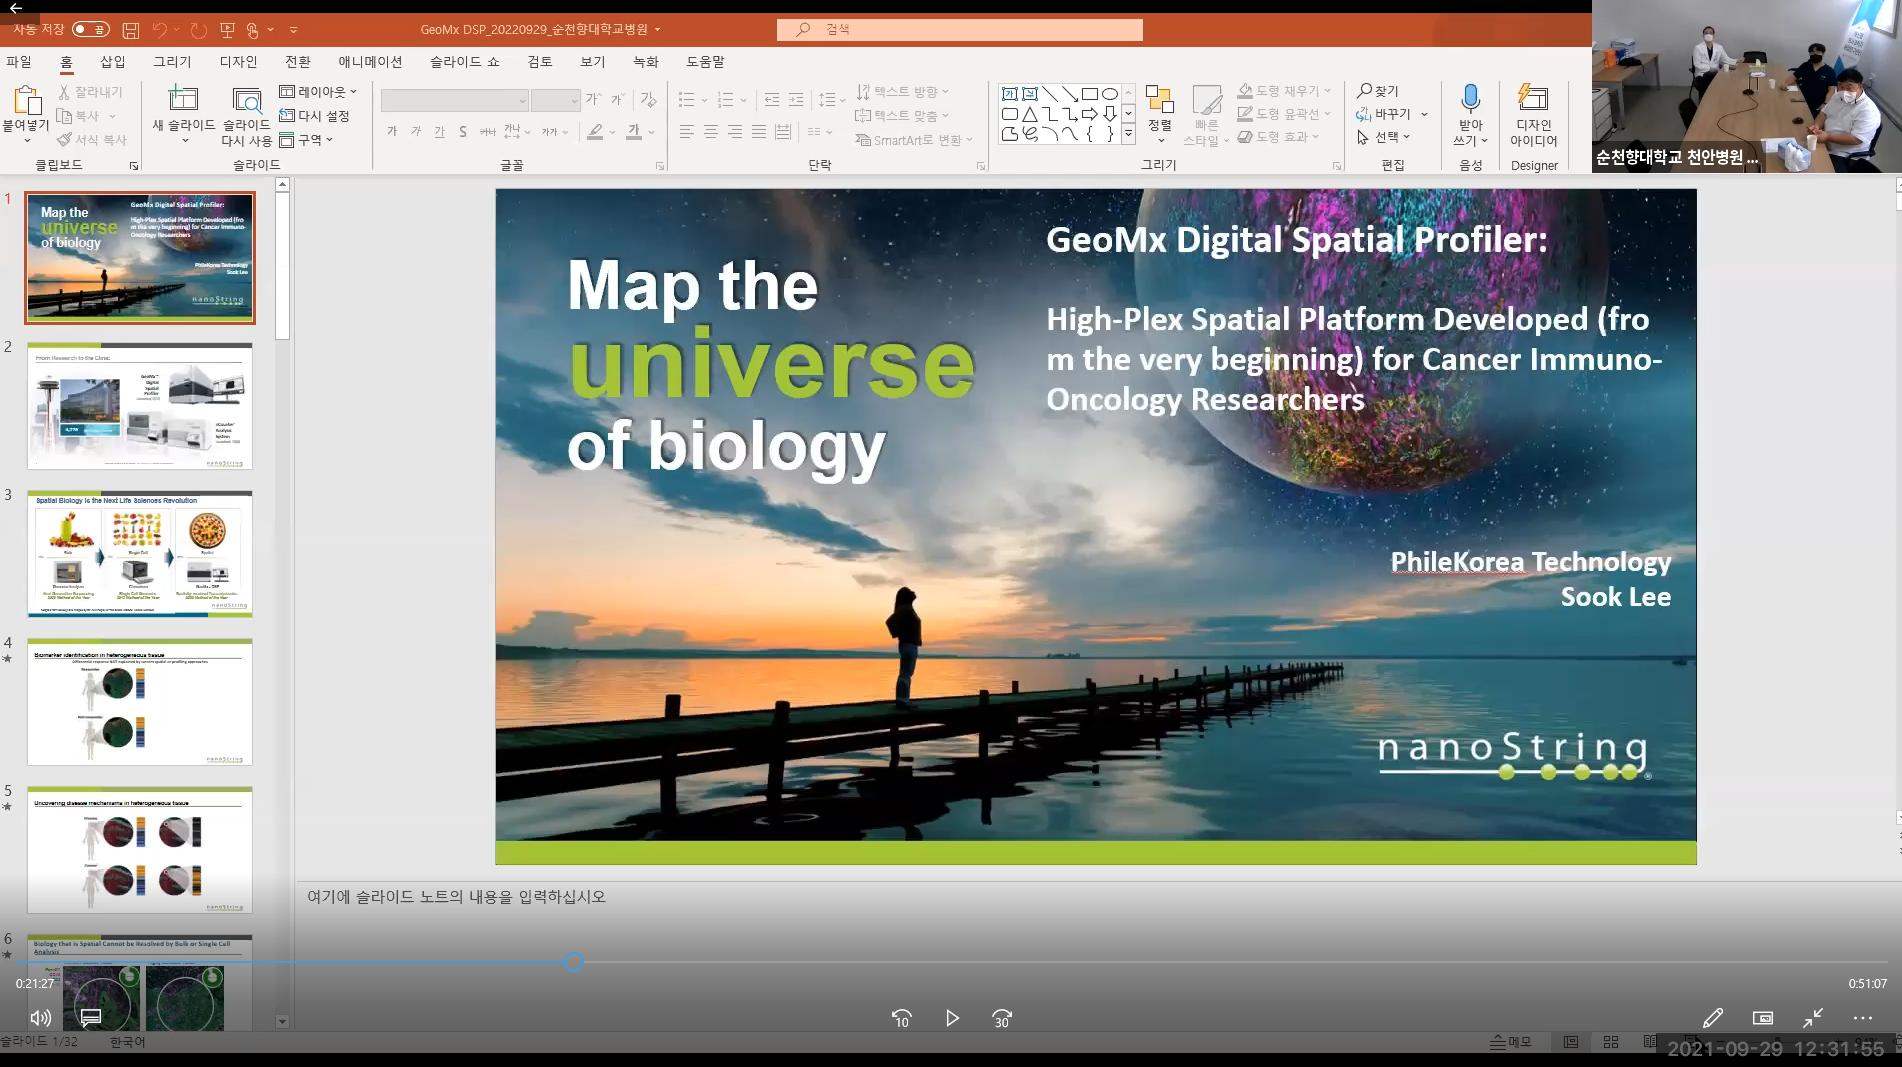Open the Layout (레이아웃) dropdown
This screenshot has width=1902, height=1067.
coord(318,91)
